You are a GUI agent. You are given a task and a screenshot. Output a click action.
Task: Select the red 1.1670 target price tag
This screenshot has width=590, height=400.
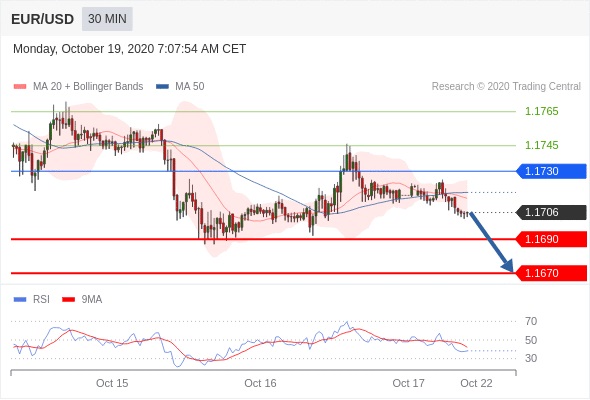point(551,273)
